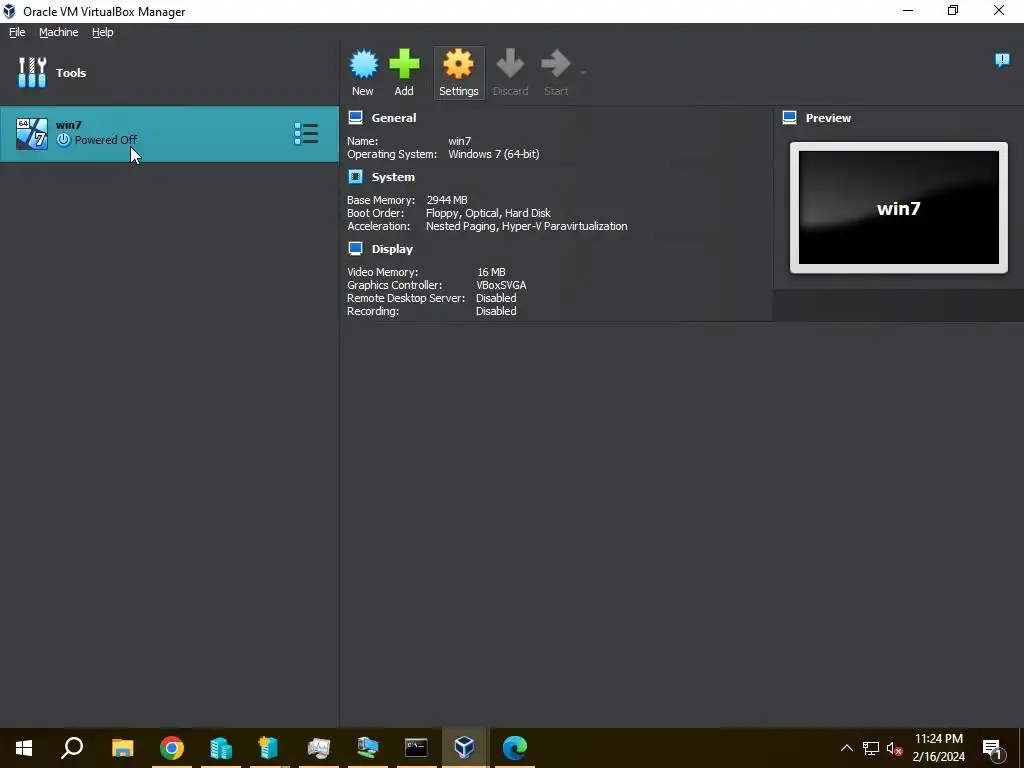Click the Boot Order value text
The image size is (1024, 768).
[x=488, y=213]
